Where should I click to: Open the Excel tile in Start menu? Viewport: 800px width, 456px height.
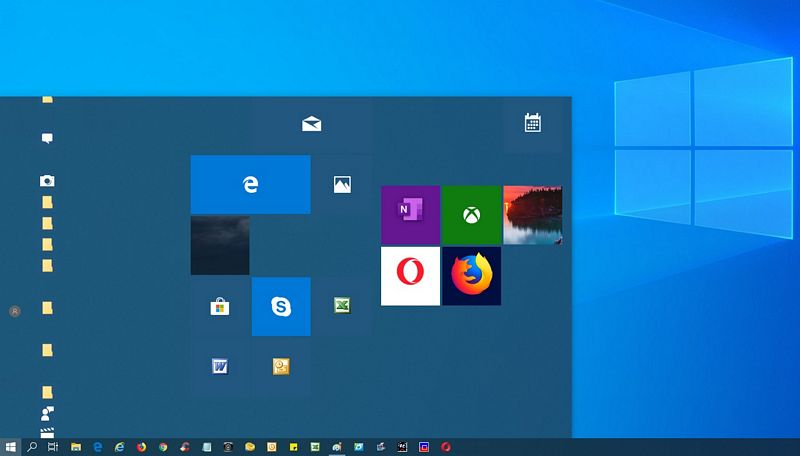342,306
